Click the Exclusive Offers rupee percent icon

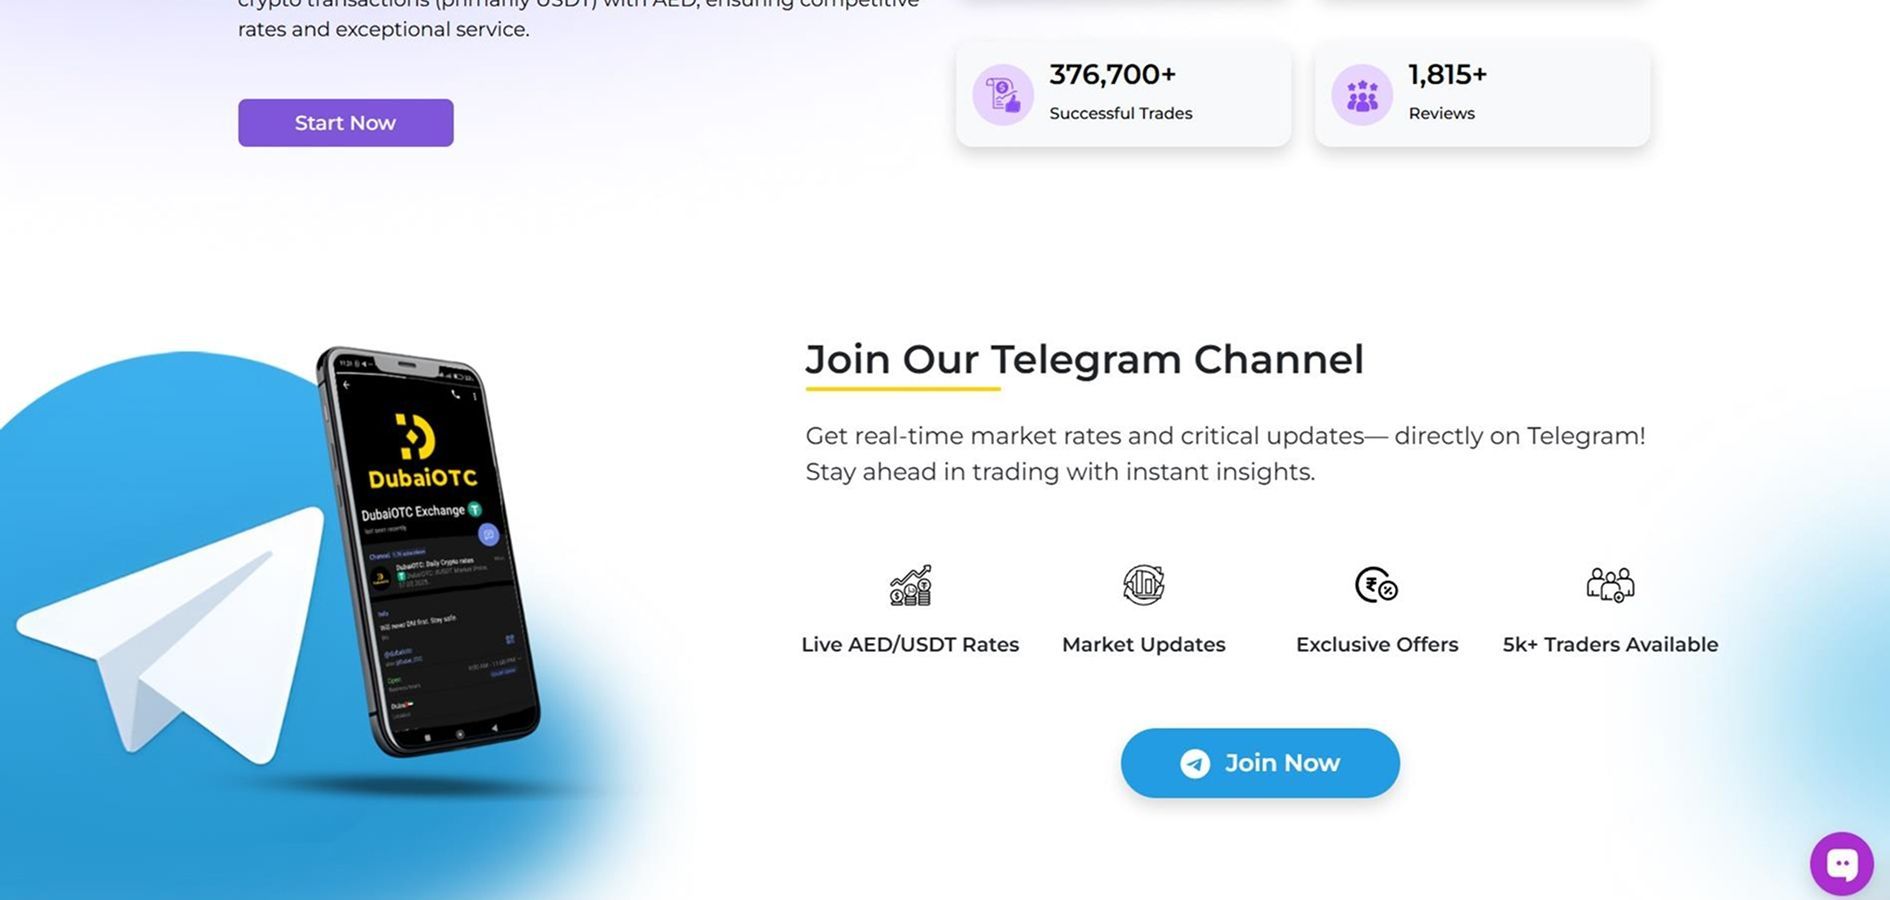[x=1376, y=585]
